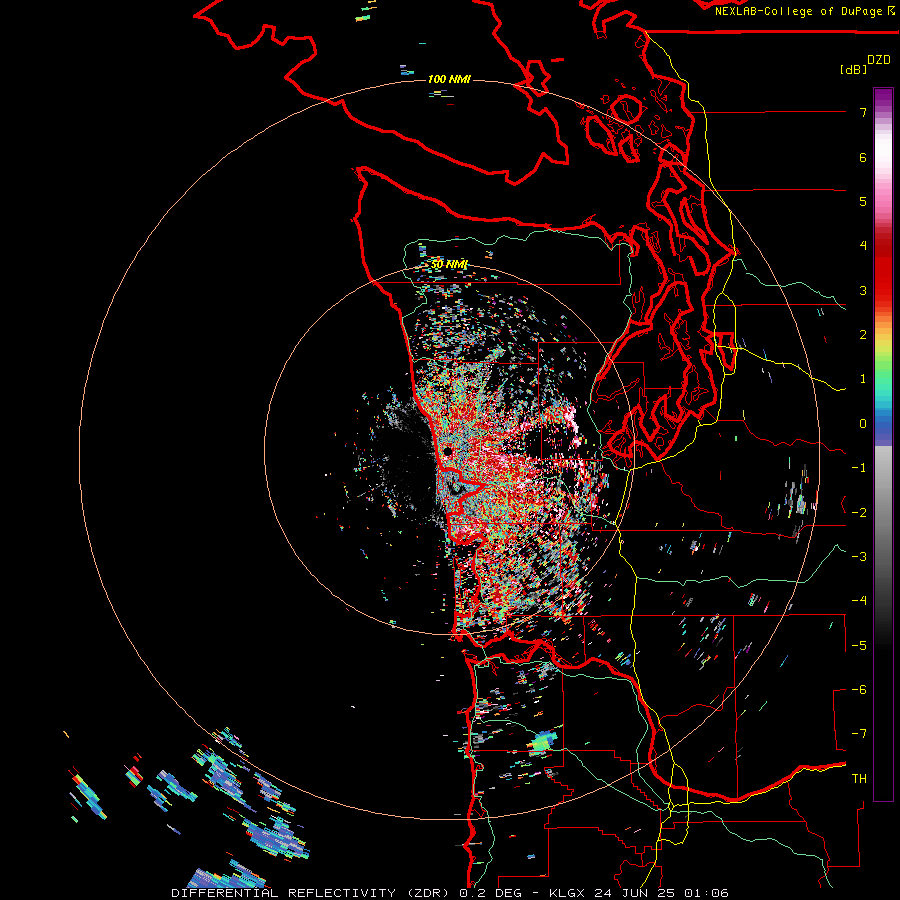The height and width of the screenshot is (900, 900).
Task: Click the 1 value on the color scale
Action: (x=863, y=379)
